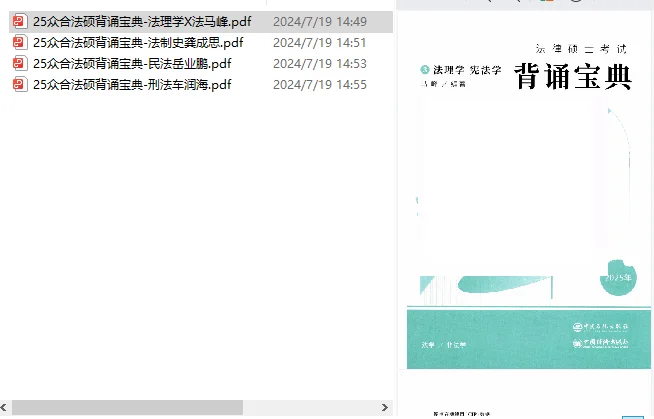Screen dimensions: 654x419
Task: Click PDF icon of 法制史龚成思 file
Action: pyautogui.click(x=20, y=43)
